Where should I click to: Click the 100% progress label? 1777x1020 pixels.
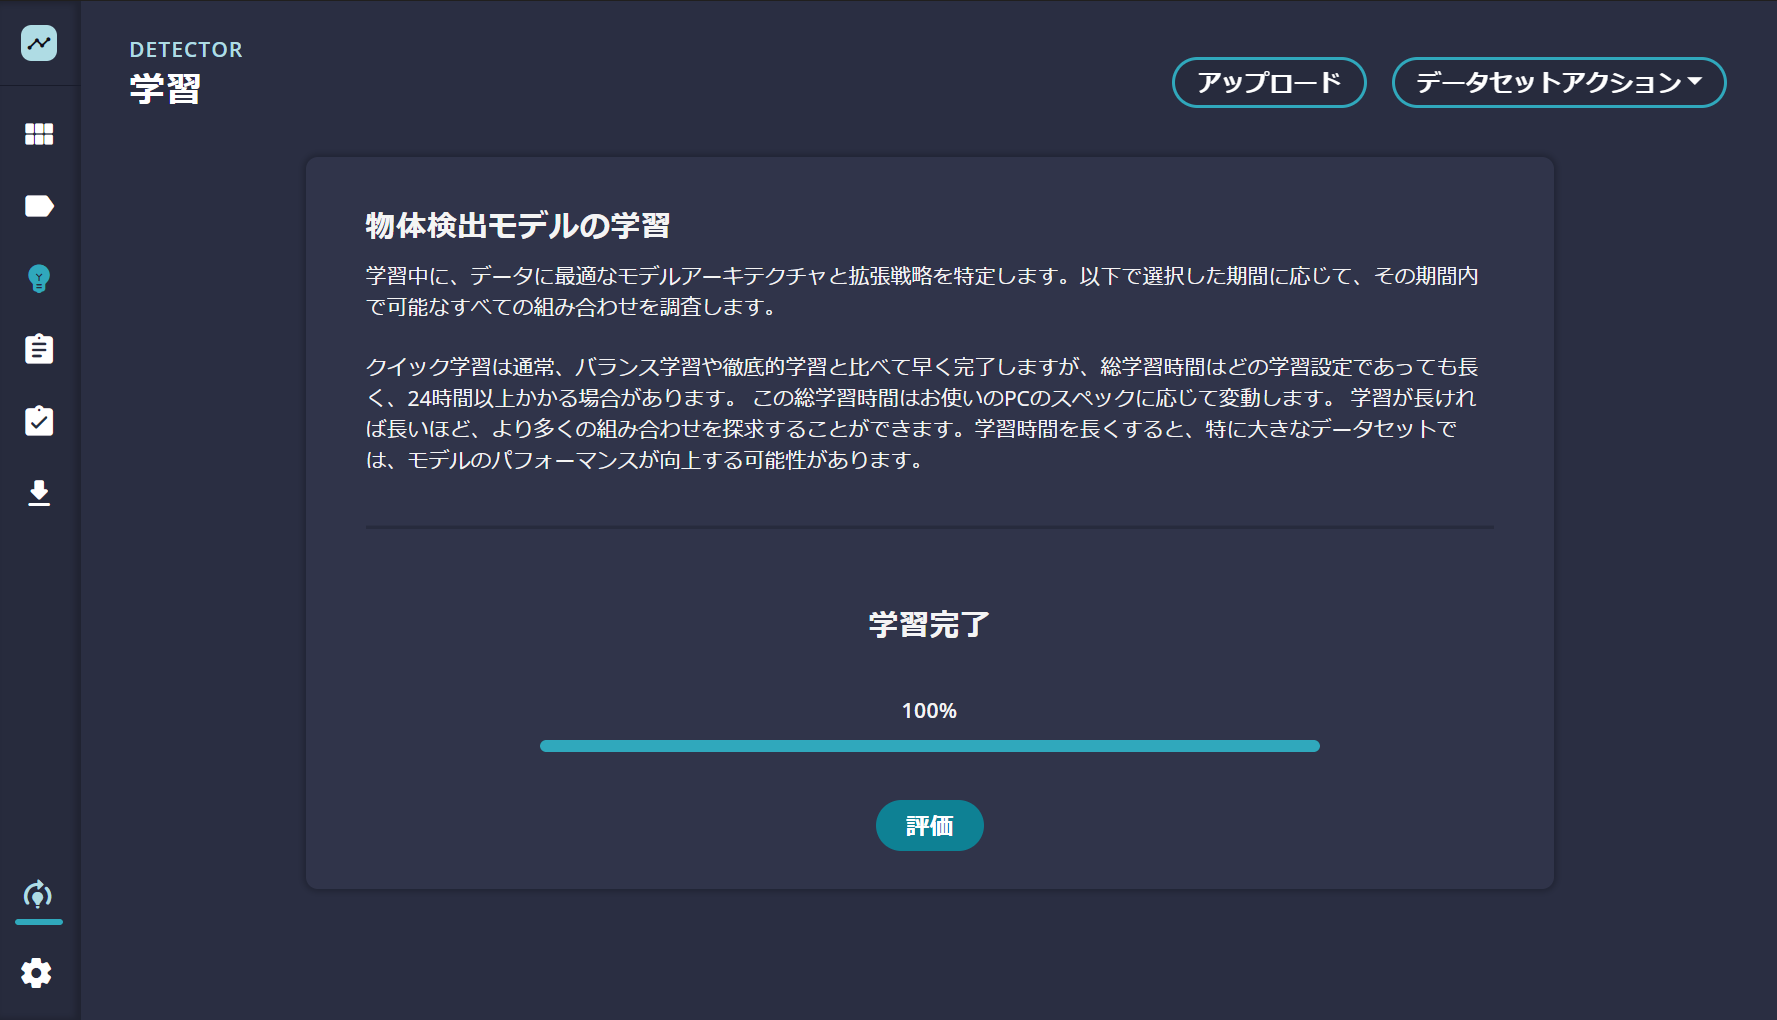pyautogui.click(x=929, y=710)
